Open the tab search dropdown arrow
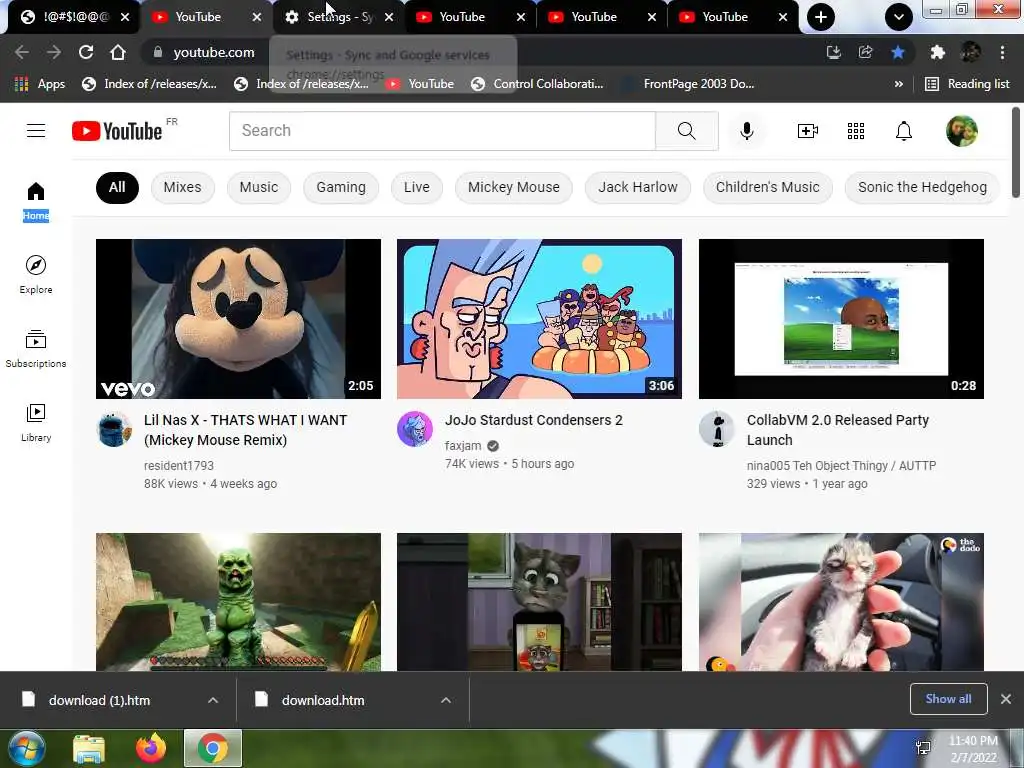1024x768 pixels. (899, 17)
